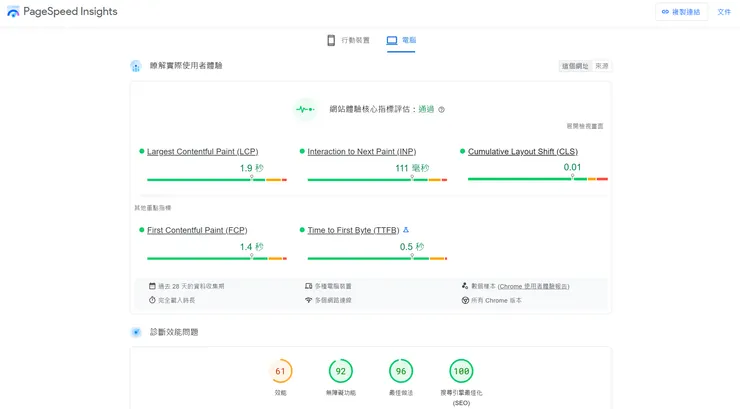Open the Largest Contentful Paint (LCP) link
740x409 pixels.
pyautogui.click(x=202, y=151)
